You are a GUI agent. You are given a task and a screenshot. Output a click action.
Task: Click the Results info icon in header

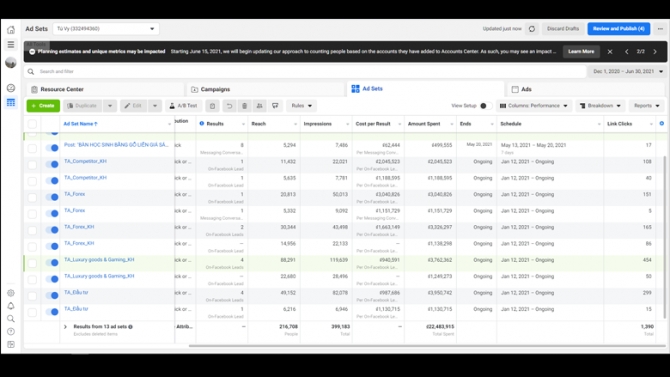click(x=202, y=124)
